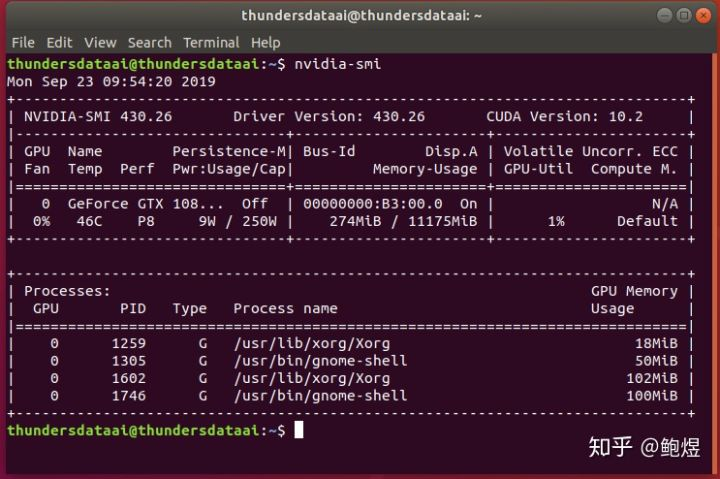Image resolution: width=720 pixels, height=479 pixels.
Task: Open the Terminal menu
Action: (x=211, y=43)
